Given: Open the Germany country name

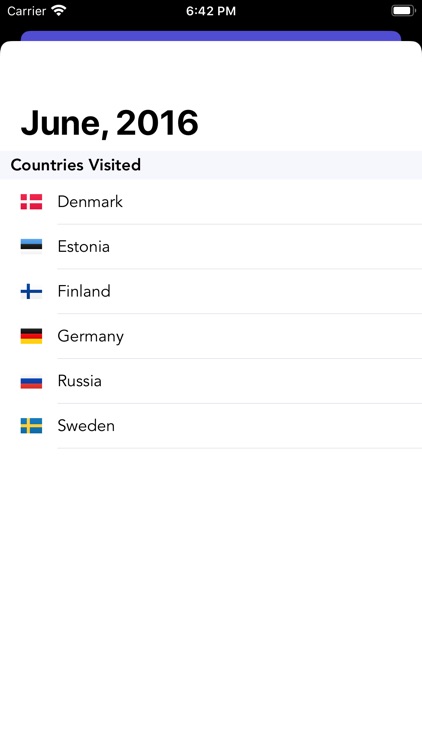Looking at the screenshot, I should click(91, 336).
